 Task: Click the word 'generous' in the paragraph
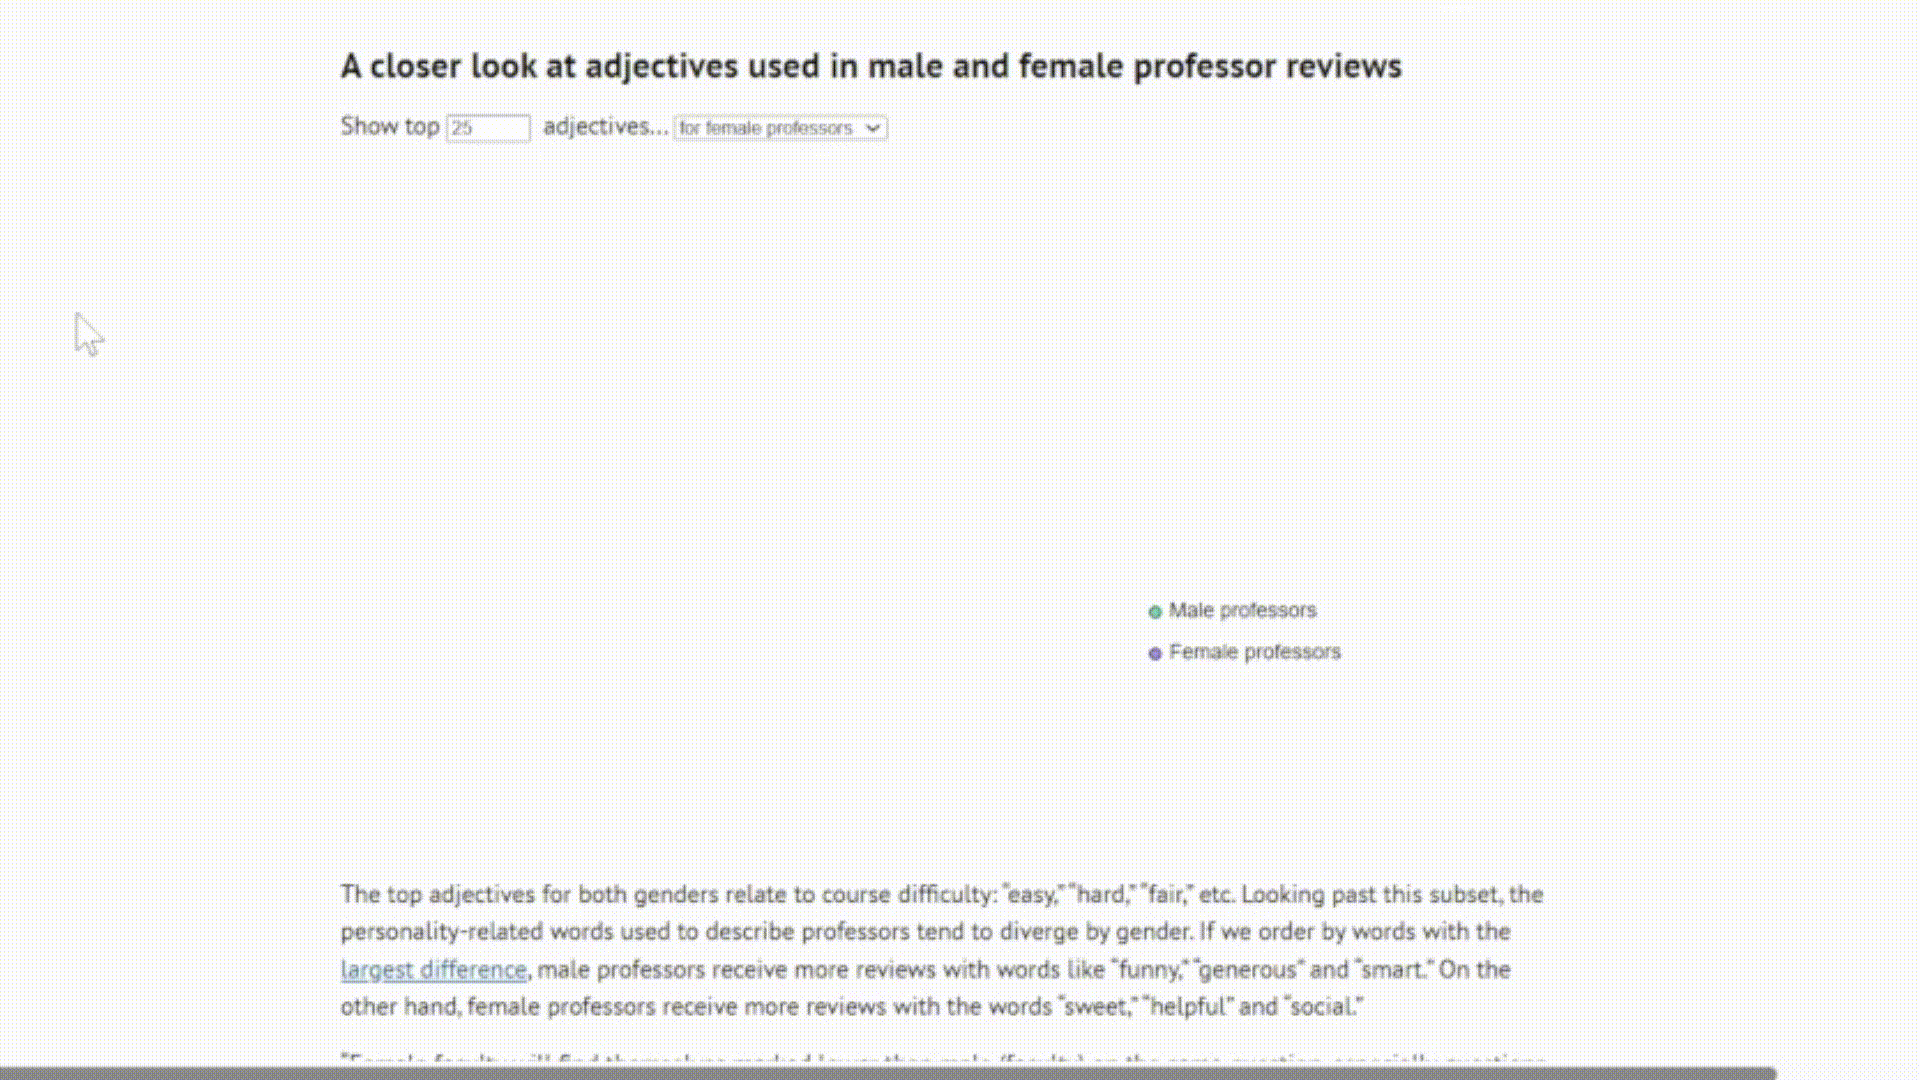1238,969
